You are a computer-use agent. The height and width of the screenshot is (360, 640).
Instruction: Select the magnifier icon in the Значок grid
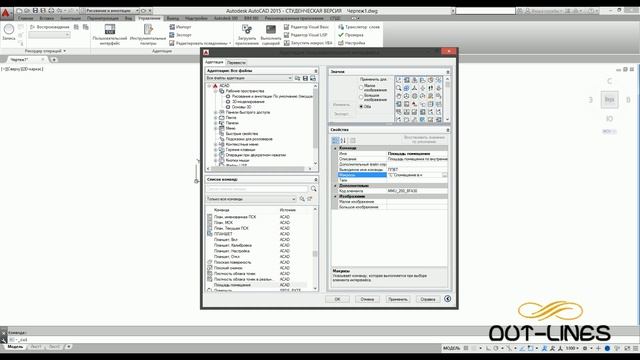[399, 88]
